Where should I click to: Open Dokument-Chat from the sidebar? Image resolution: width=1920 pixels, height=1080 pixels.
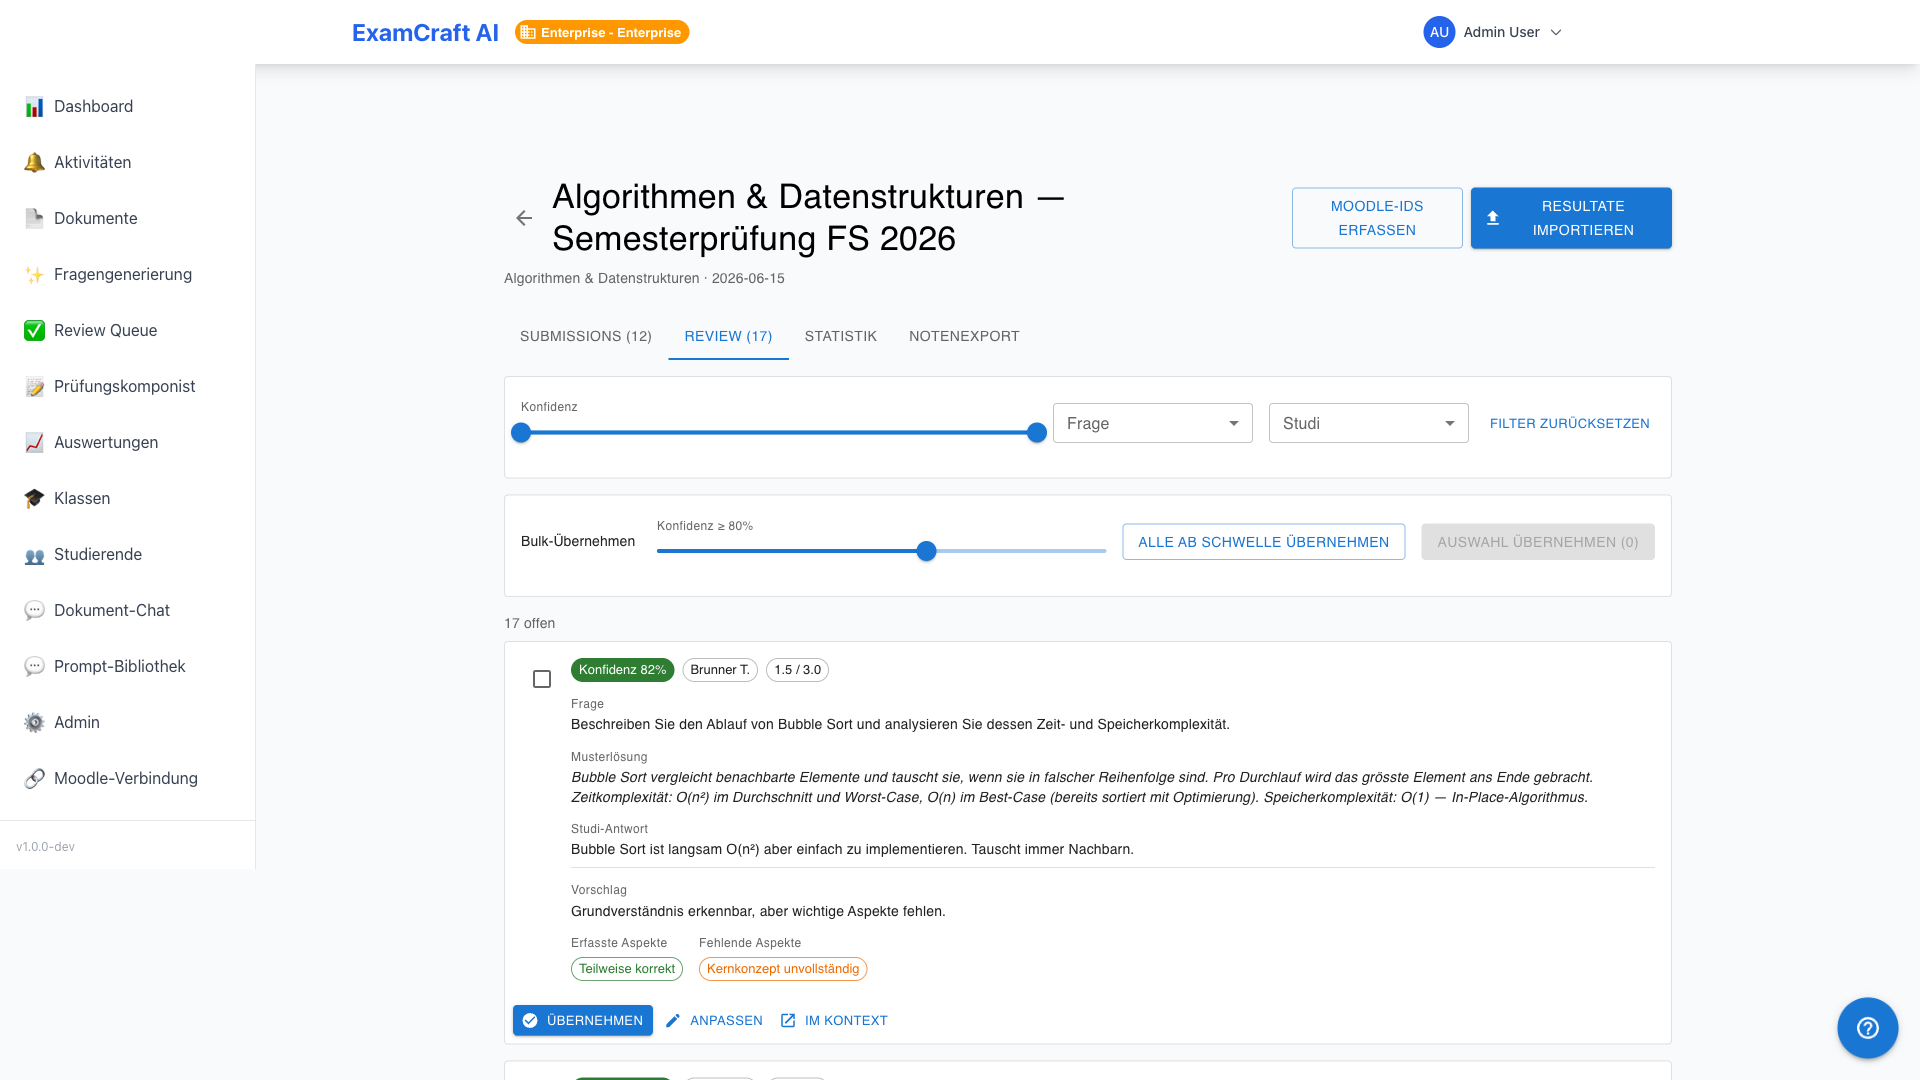point(128,611)
